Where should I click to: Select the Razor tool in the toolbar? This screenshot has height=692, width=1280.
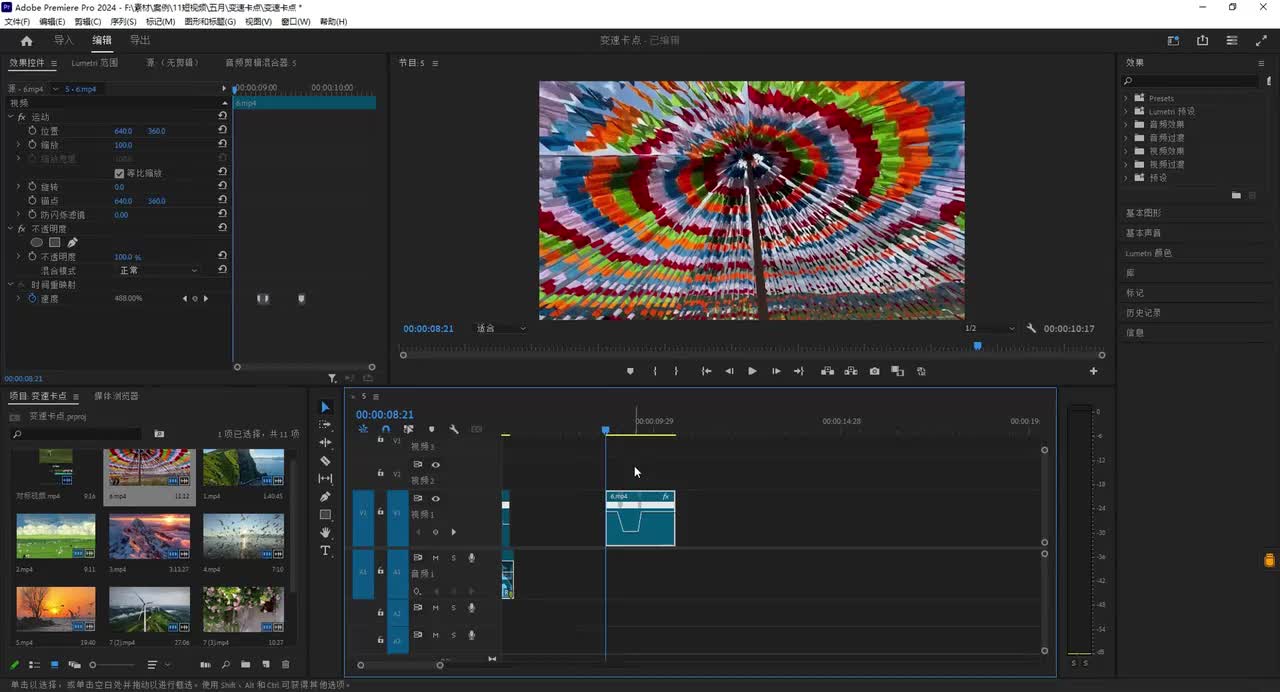tap(325, 461)
